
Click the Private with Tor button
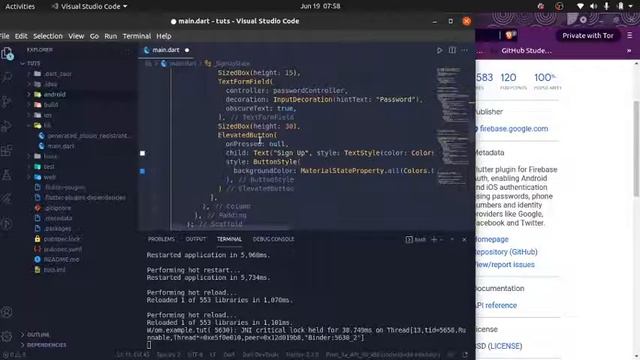click(x=588, y=36)
